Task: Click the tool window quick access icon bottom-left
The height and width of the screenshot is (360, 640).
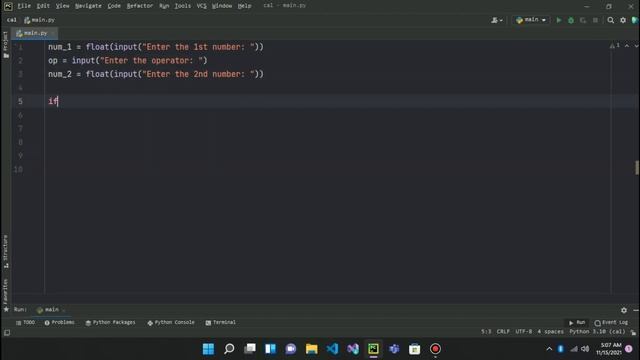Action: pyautogui.click(x=7, y=333)
